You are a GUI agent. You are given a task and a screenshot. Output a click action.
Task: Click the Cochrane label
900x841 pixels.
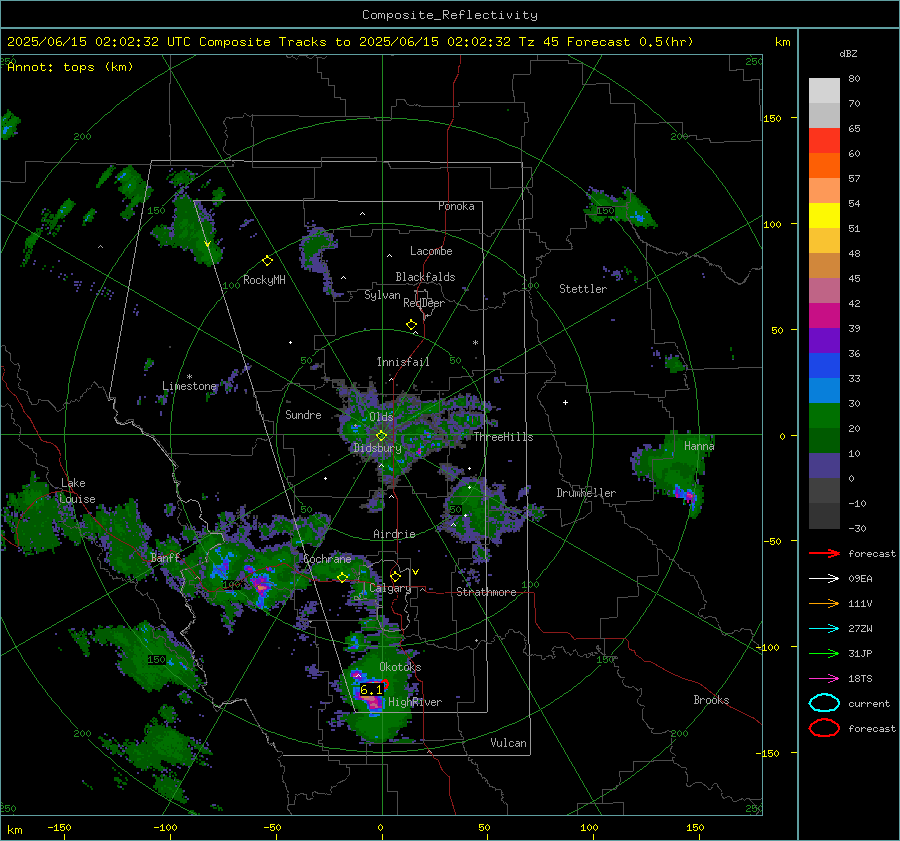coord(327,559)
